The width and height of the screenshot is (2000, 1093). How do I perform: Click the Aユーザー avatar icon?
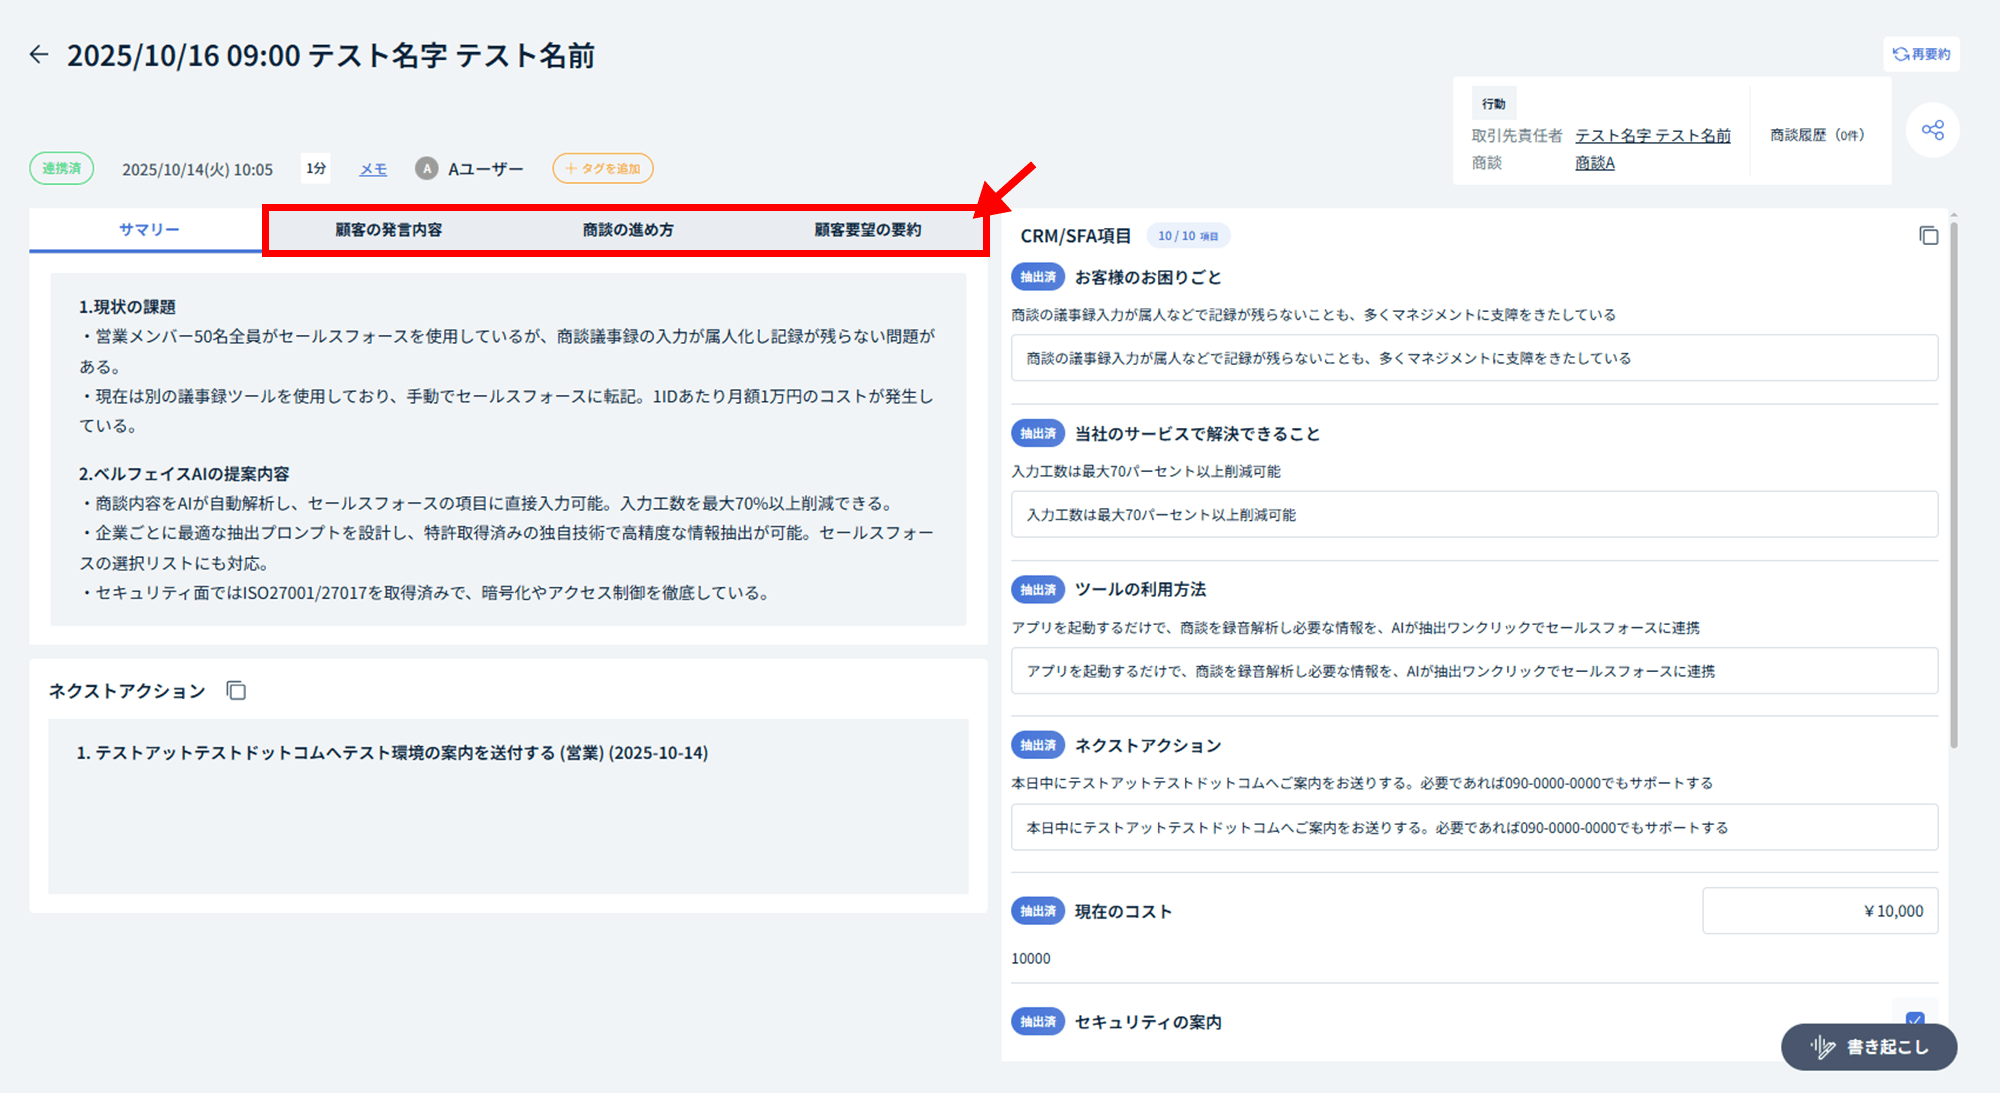[427, 169]
